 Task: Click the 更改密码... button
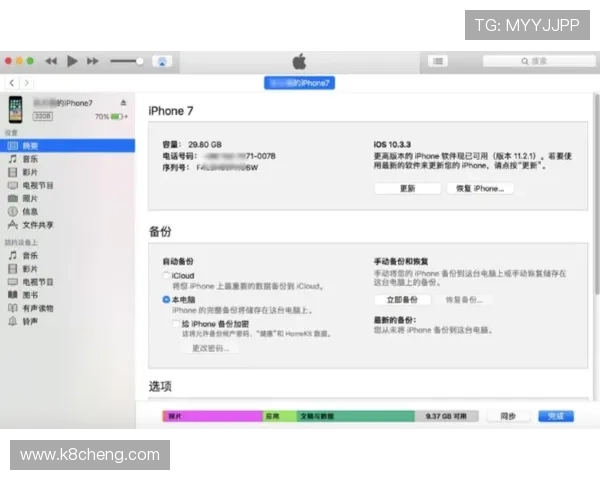[210, 348]
